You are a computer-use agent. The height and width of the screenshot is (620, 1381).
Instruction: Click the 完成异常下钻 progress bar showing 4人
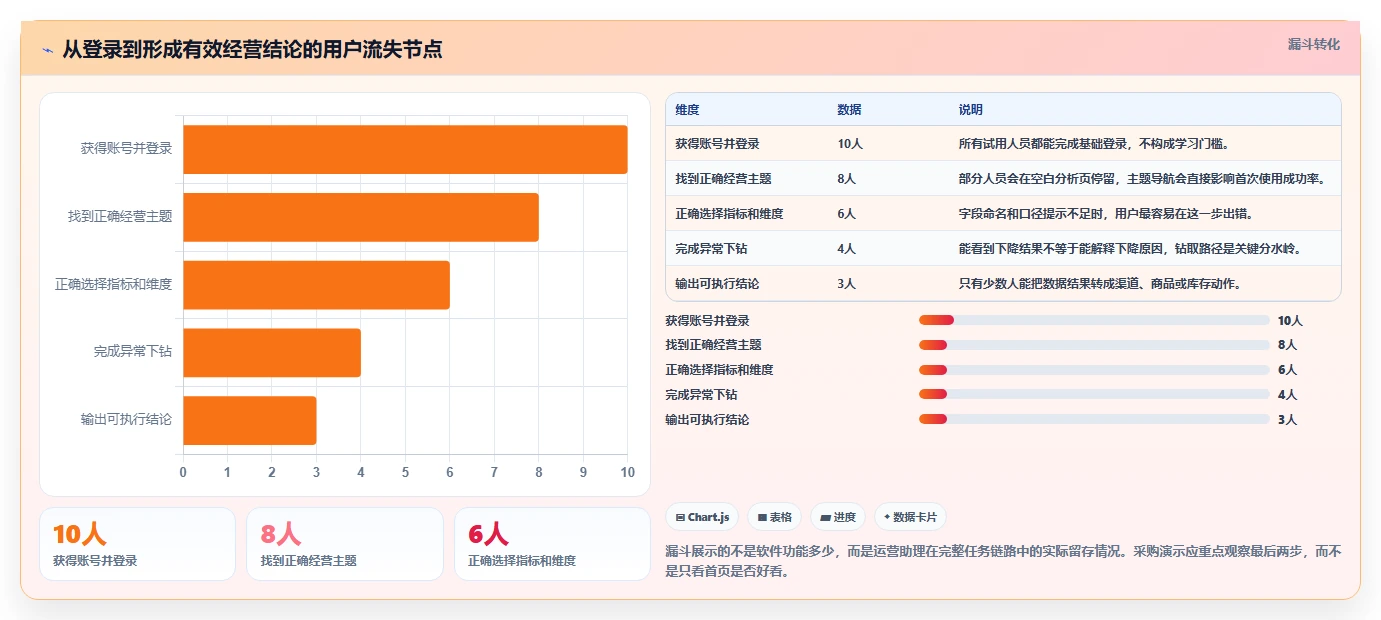1094,395
